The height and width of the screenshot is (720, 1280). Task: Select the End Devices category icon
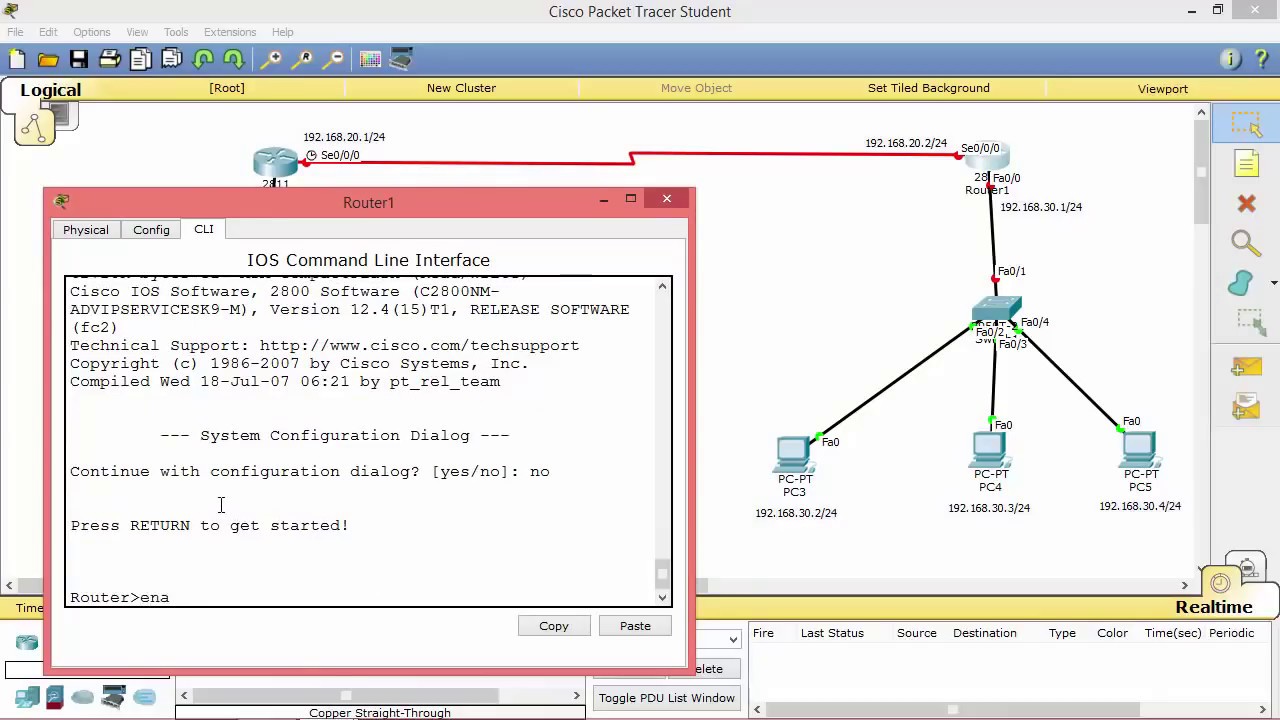click(x=27, y=697)
